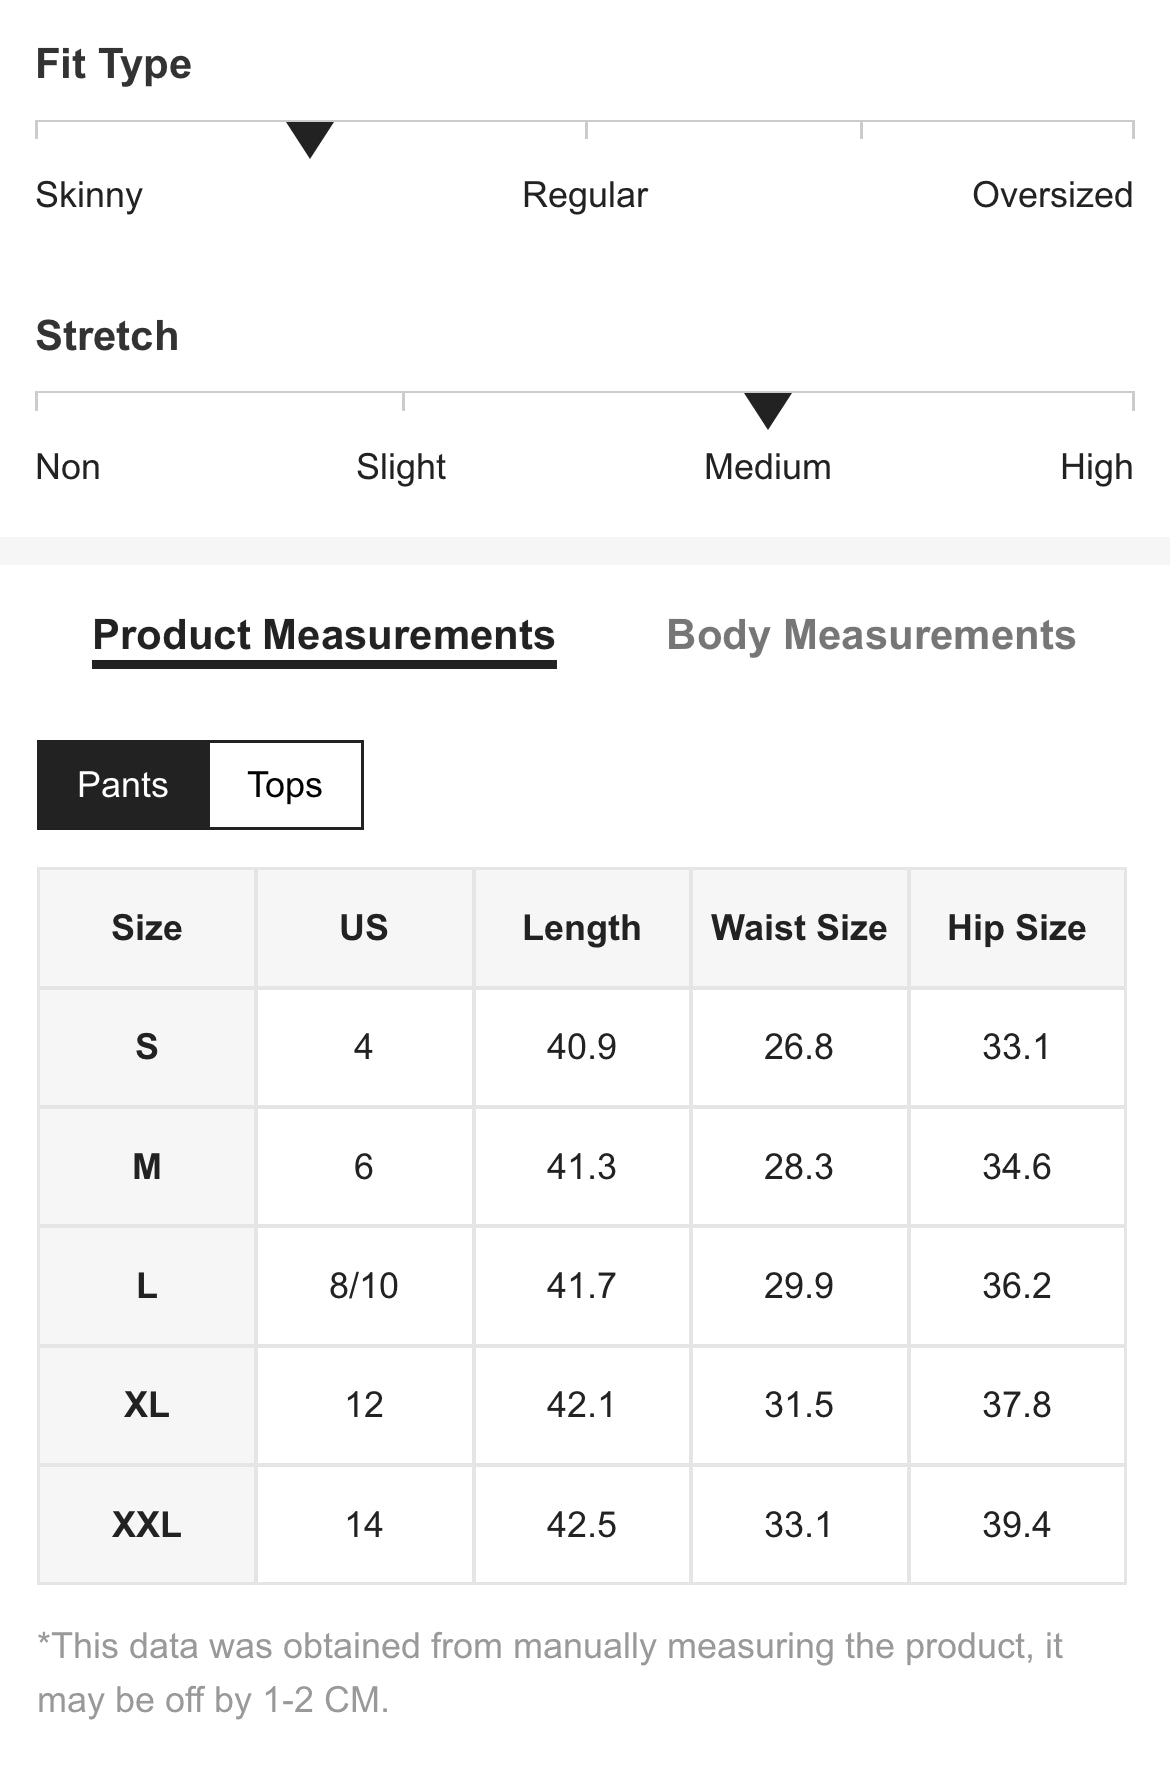This screenshot has height=1783, width=1170.
Task: Click the Length column header
Action: [x=581, y=928]
